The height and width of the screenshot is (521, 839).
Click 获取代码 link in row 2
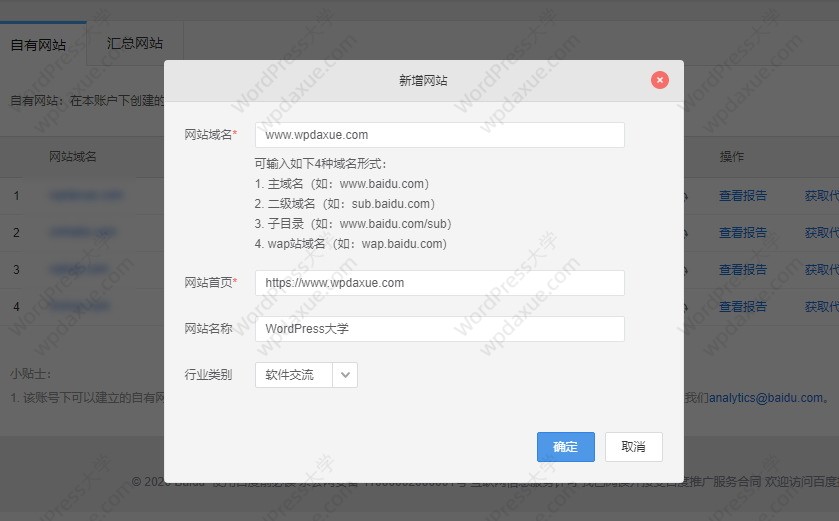pos(822,233)
